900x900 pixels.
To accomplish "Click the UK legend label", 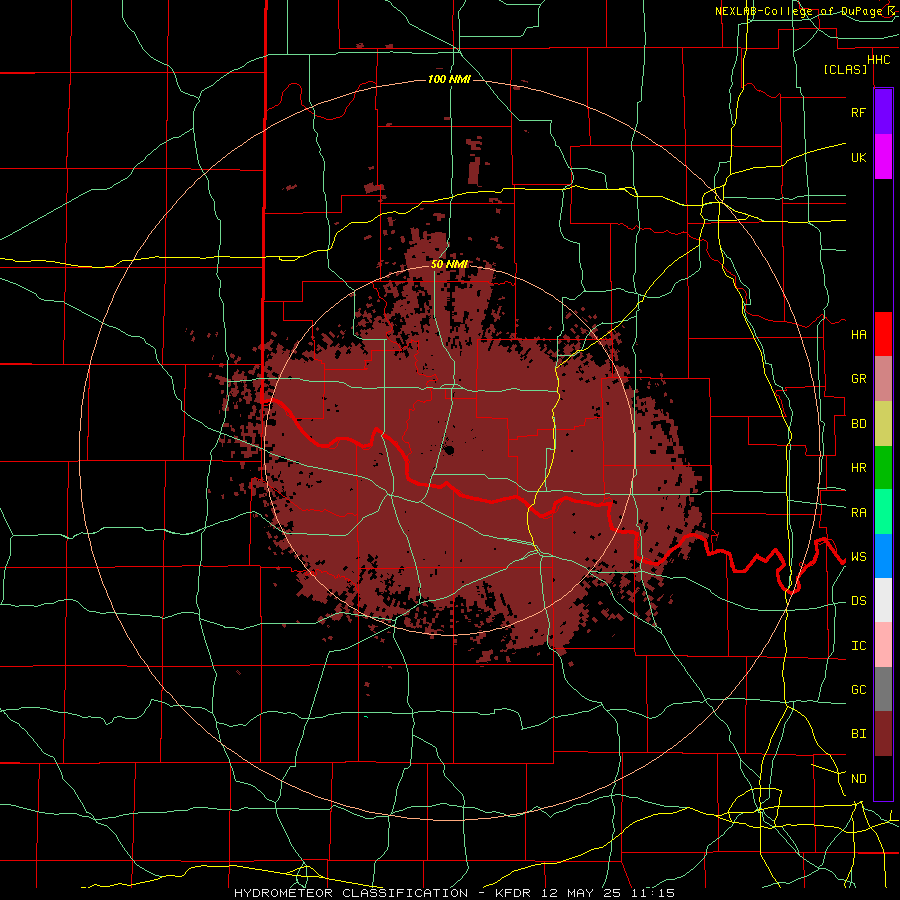I will tap(858, 157).
